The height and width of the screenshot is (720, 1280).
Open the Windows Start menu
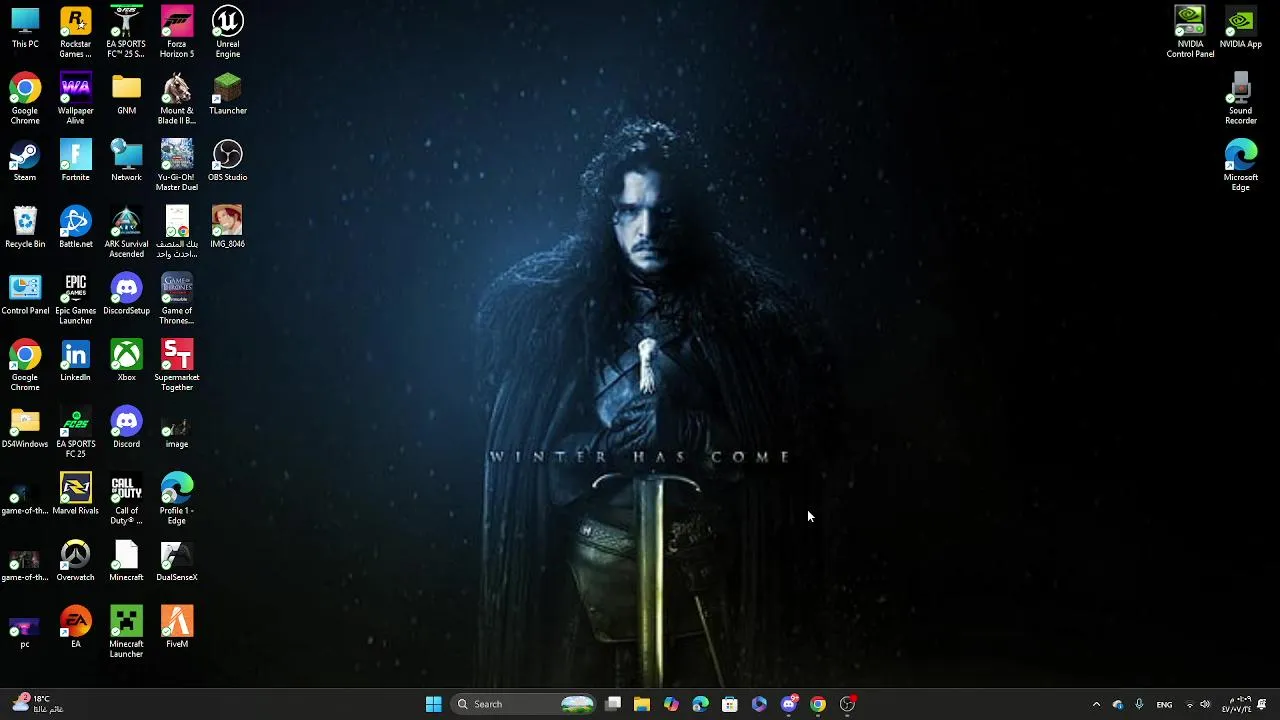(x=434, y=704)
